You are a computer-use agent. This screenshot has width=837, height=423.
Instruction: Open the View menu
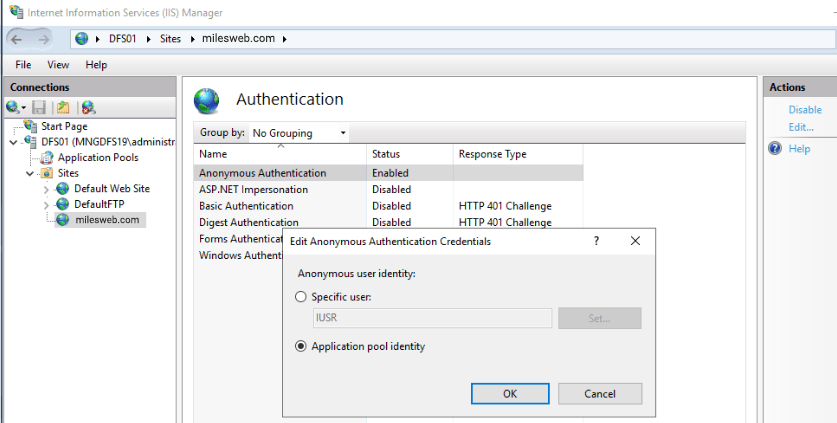point(58,65)
